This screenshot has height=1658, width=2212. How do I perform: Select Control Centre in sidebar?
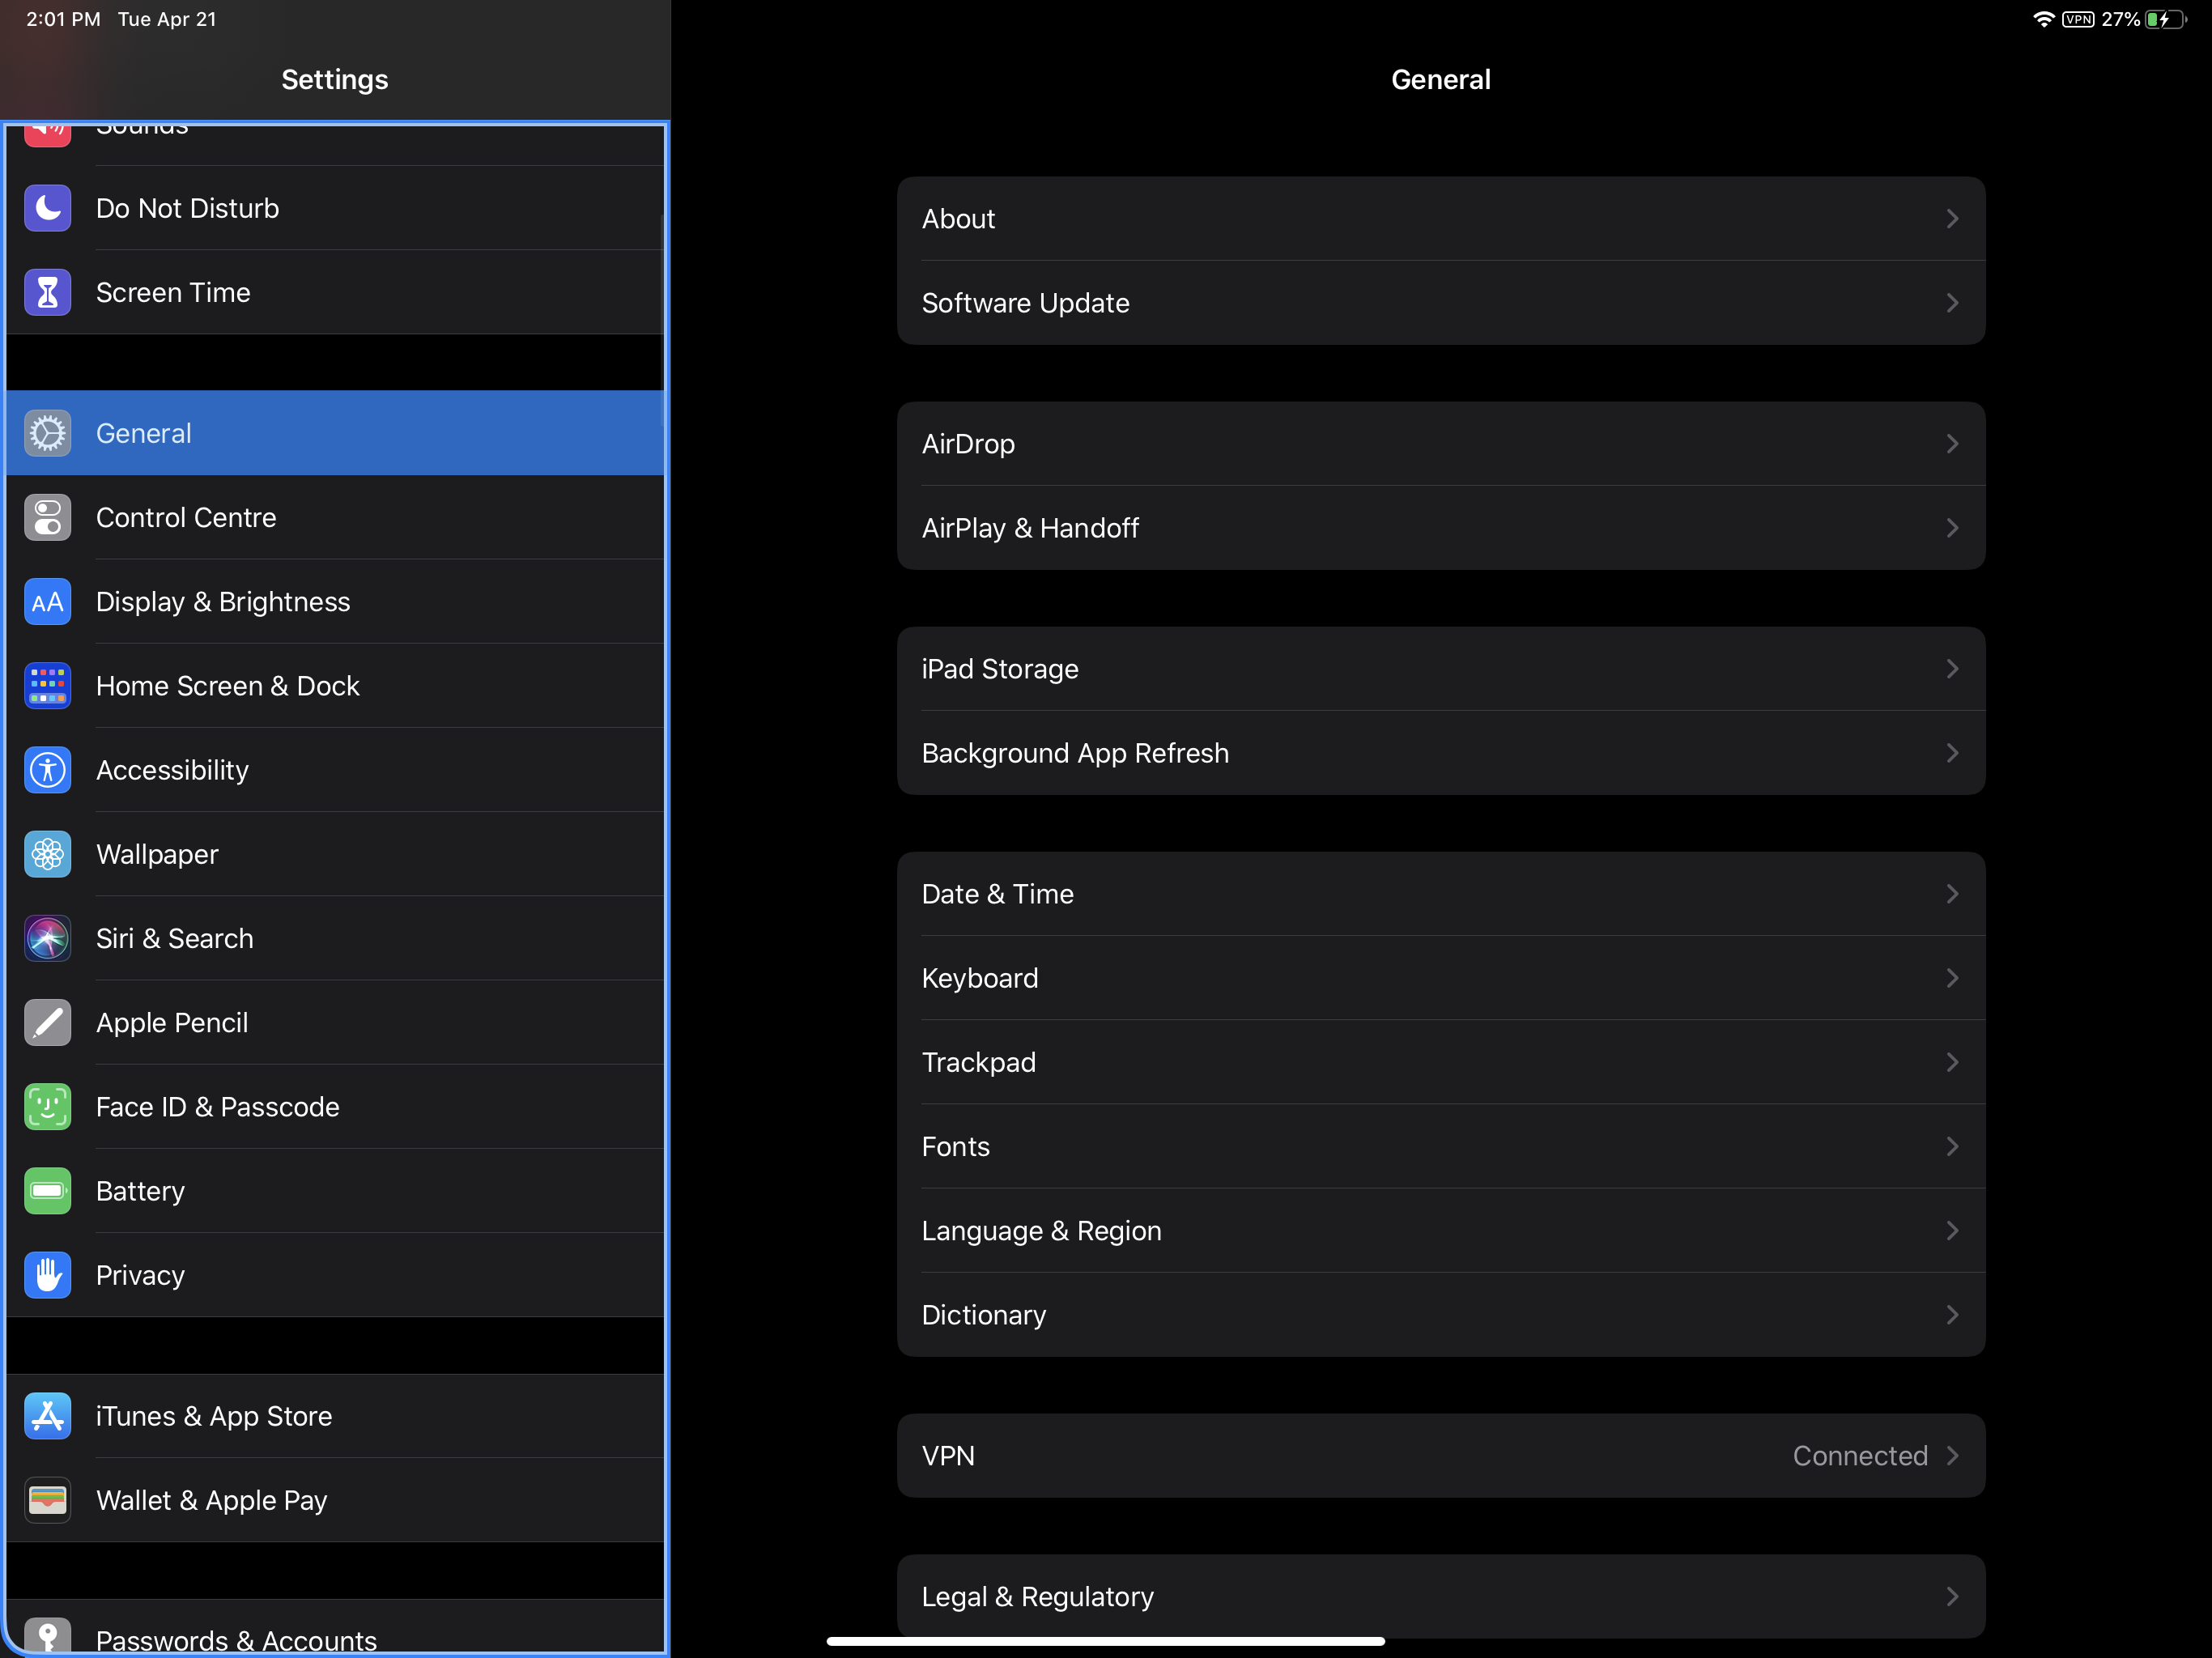(335, 517)
